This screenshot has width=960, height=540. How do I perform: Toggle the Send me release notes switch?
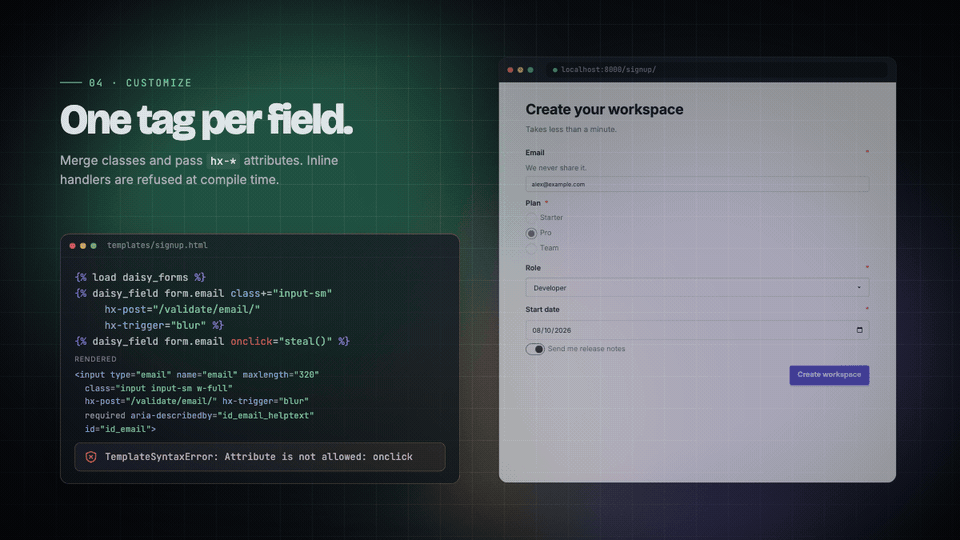click(535, 349)
